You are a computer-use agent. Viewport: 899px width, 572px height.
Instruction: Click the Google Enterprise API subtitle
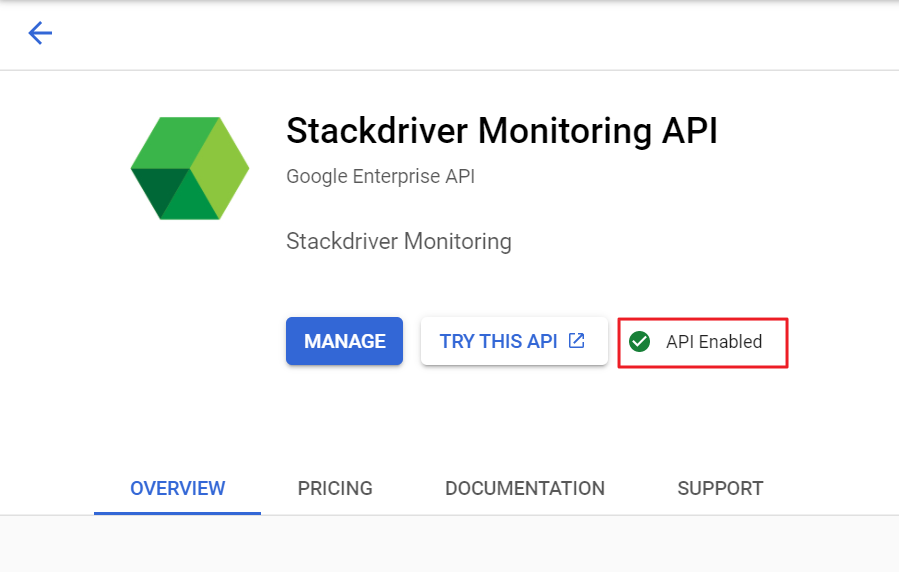380,177
